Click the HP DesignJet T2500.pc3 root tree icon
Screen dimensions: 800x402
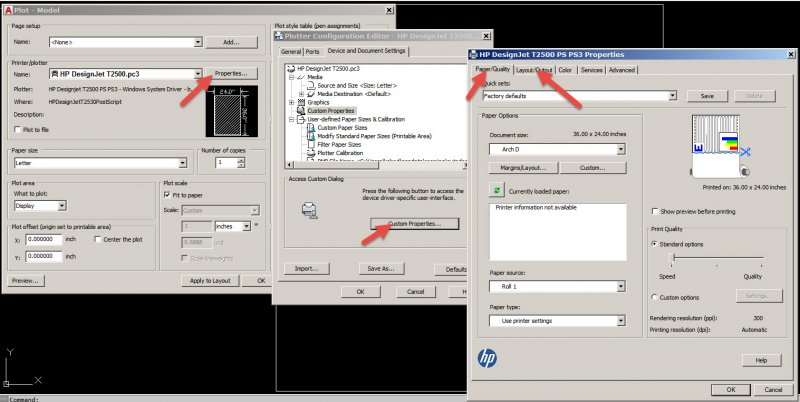[291, 68]
